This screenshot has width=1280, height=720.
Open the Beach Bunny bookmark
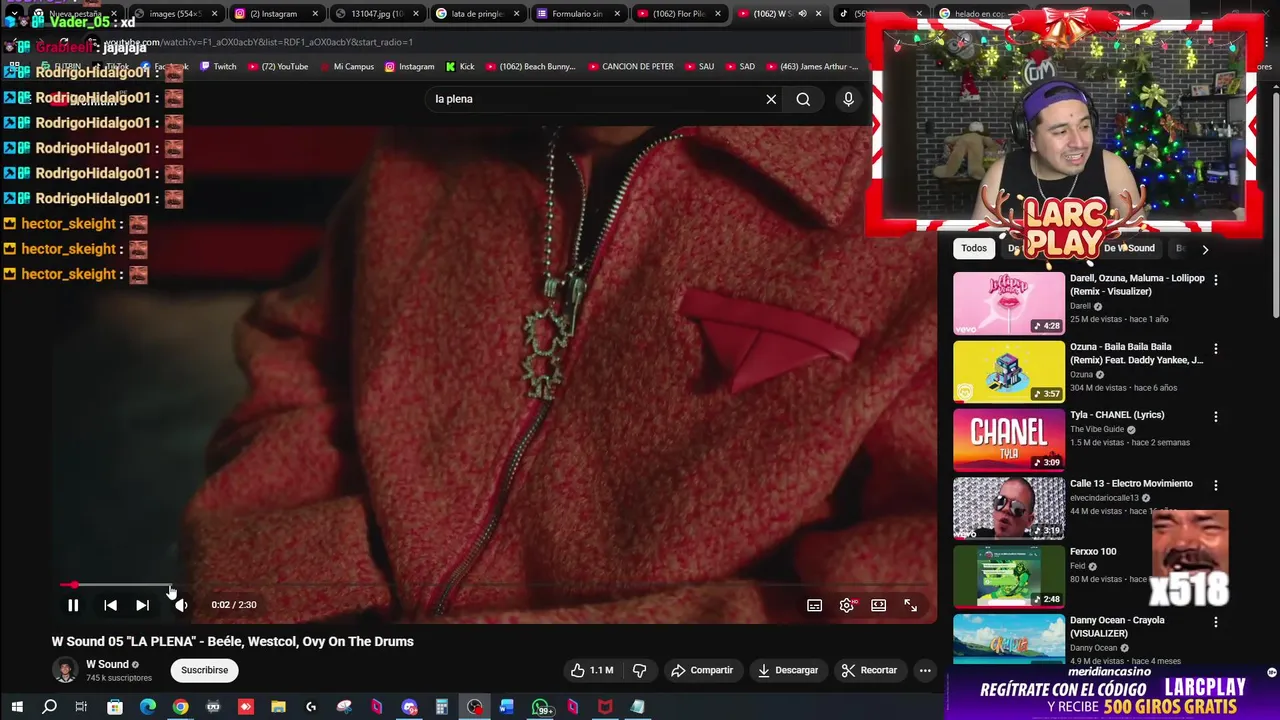point(530,66)
